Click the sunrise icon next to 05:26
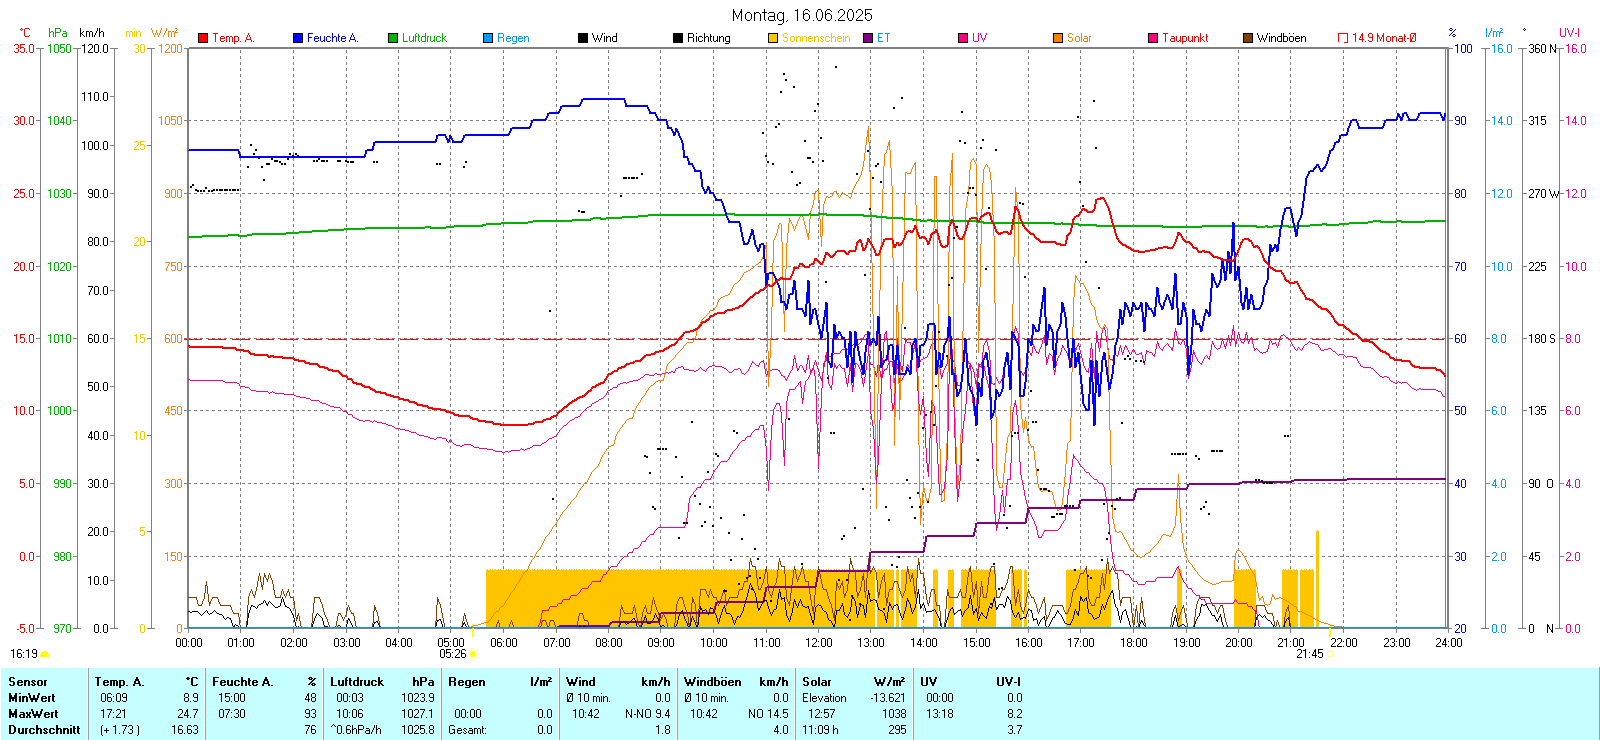The width and height of the screenshot is (1600, 740). pos(473,655)
